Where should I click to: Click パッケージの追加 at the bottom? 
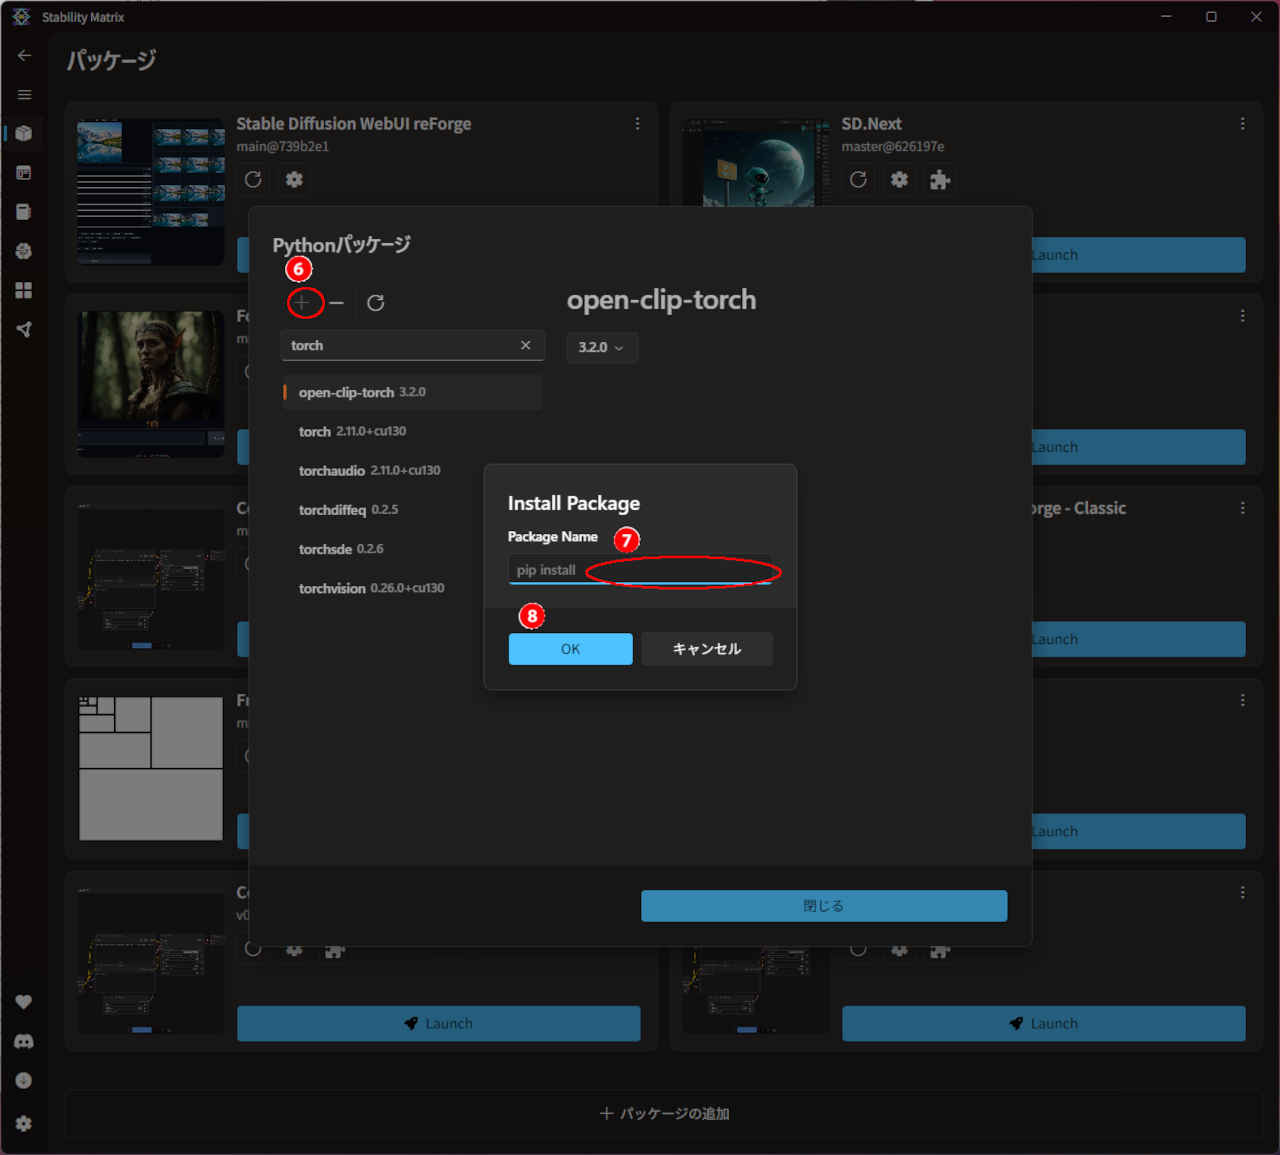tap(665, 1113)
